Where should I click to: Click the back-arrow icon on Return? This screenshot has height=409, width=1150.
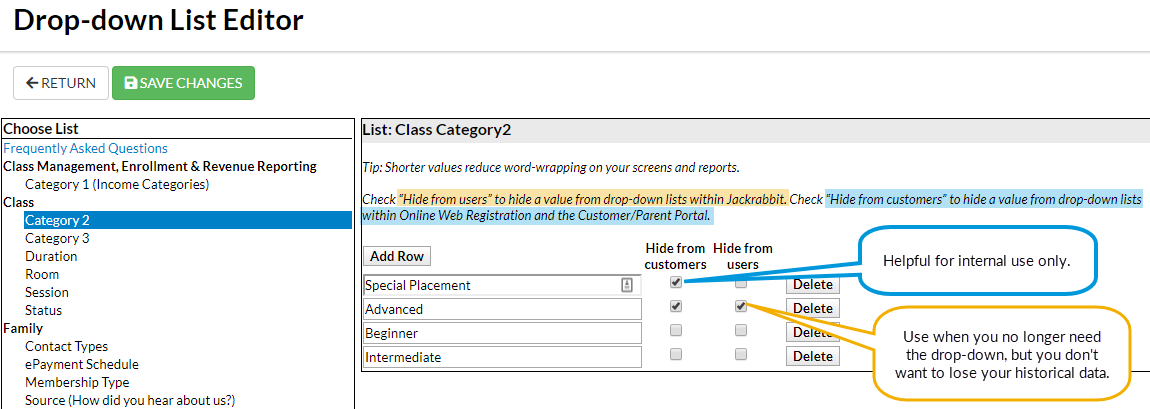pos(32,83)
